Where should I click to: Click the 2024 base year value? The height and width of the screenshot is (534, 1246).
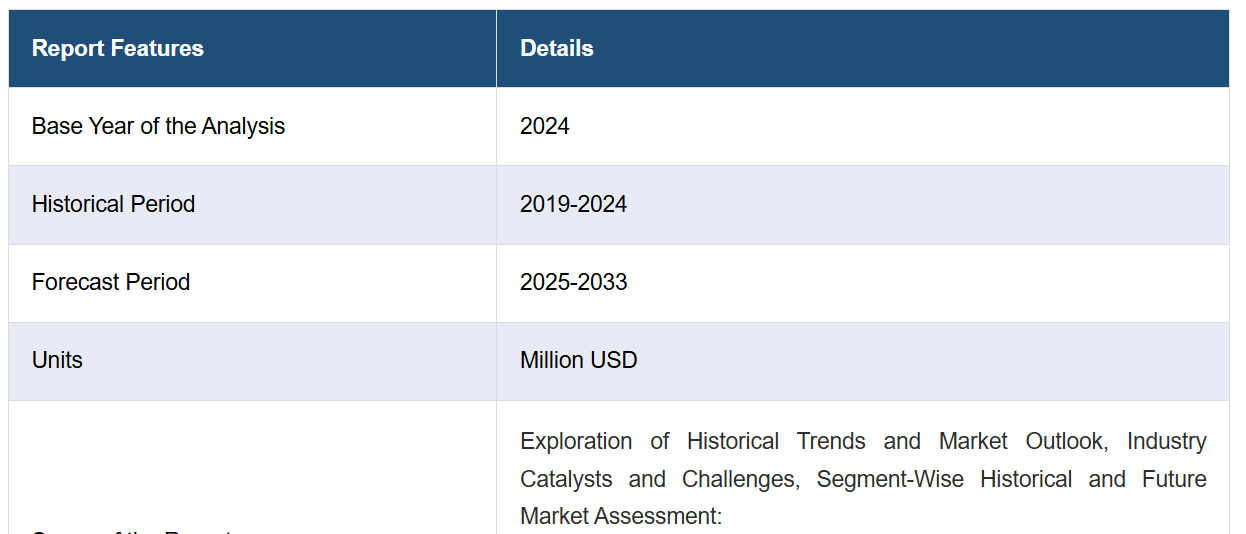544,126
